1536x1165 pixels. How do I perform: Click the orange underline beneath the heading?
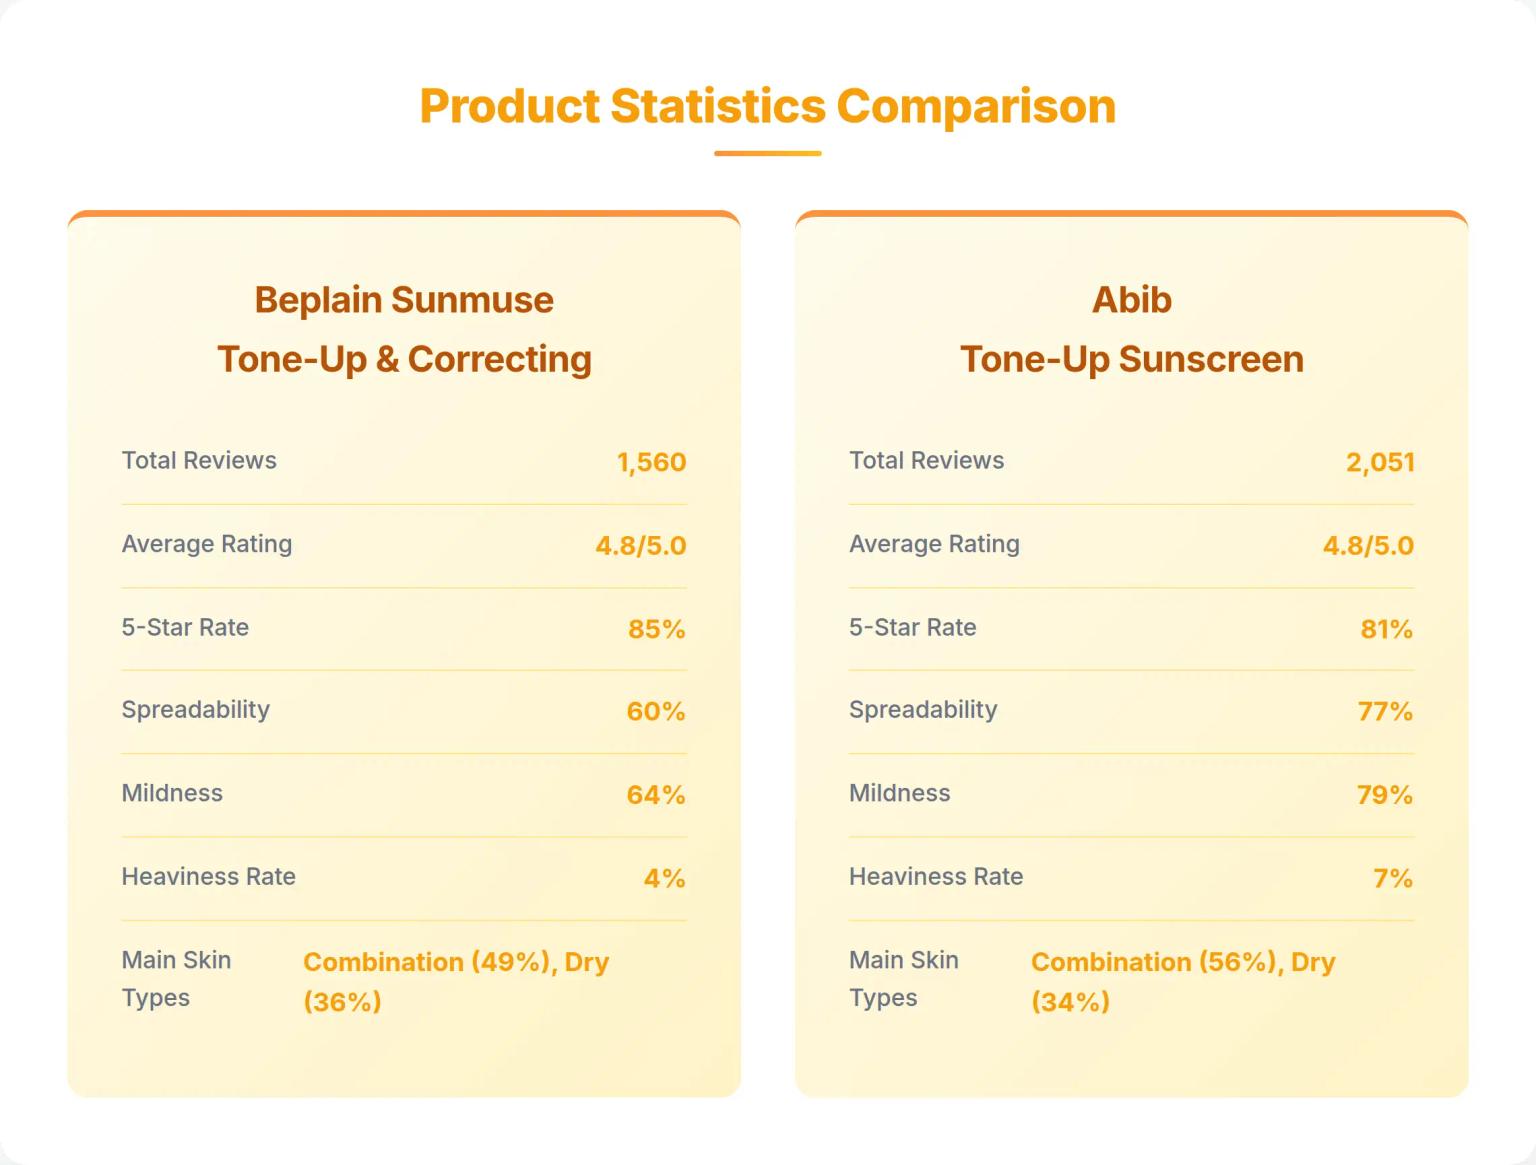pos(767,154)
